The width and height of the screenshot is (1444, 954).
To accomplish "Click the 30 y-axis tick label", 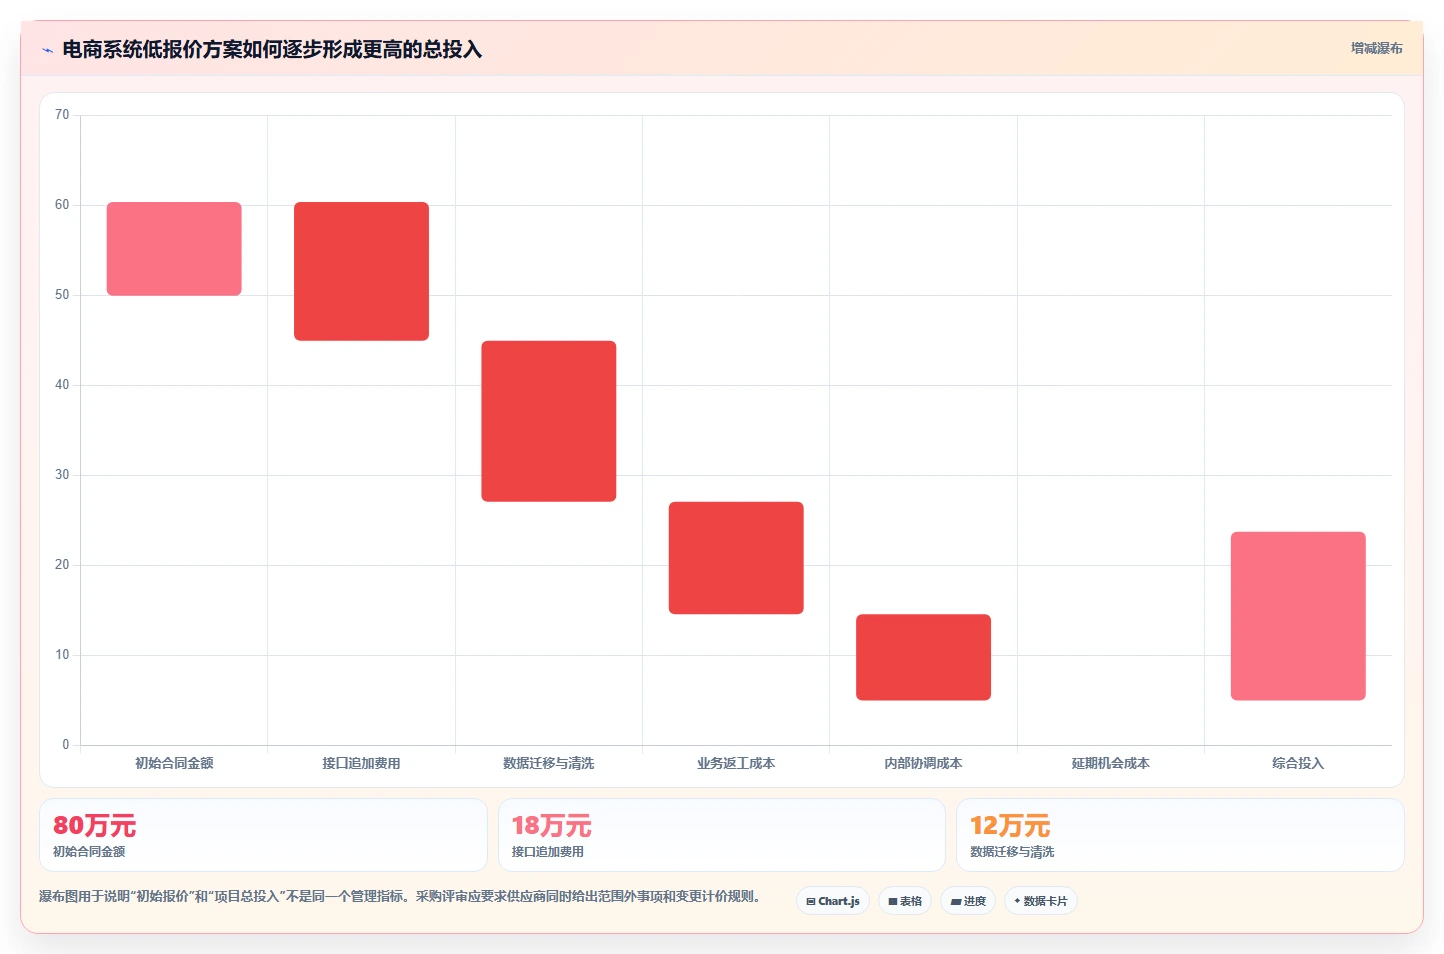I will (62, 475).
